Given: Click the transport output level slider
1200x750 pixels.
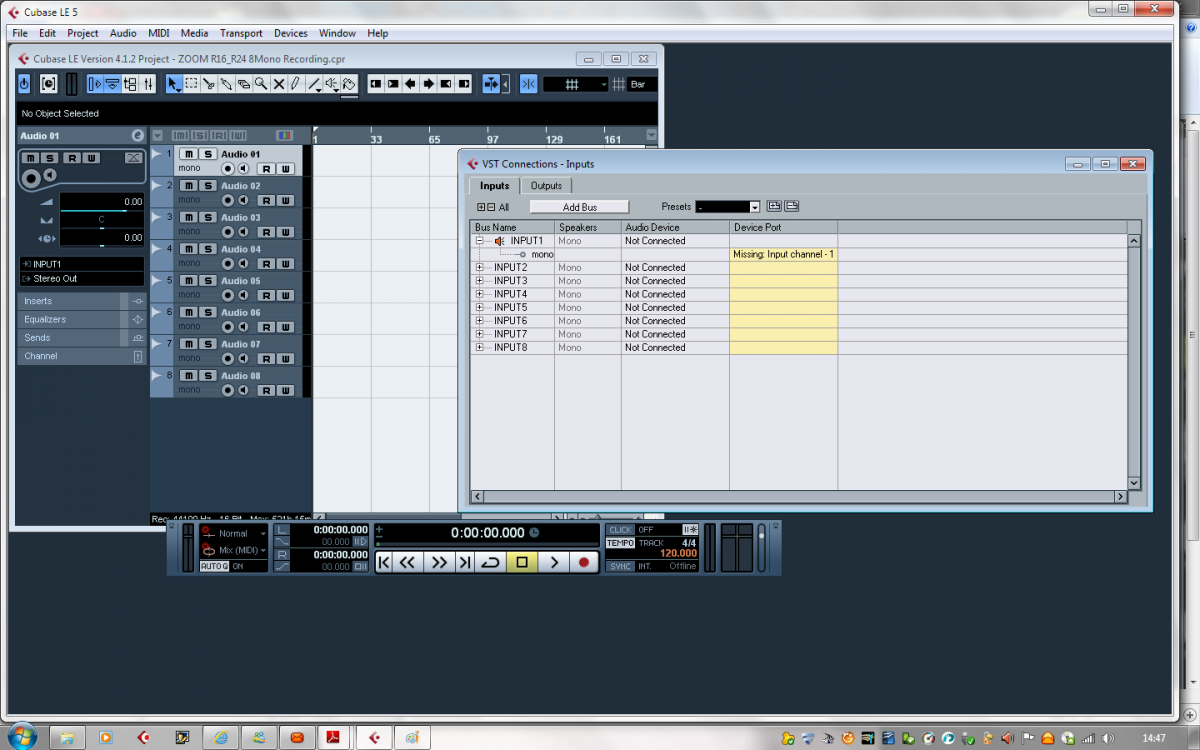Looking at the screenshot, I should click(761, 547).
